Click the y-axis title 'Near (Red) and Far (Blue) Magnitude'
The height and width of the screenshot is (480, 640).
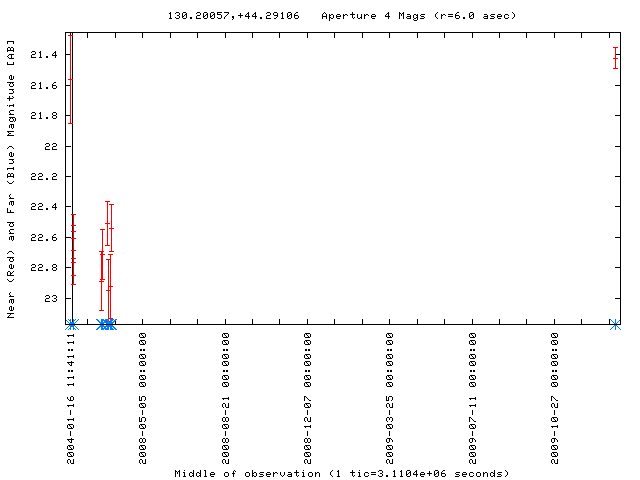[11, 193]
